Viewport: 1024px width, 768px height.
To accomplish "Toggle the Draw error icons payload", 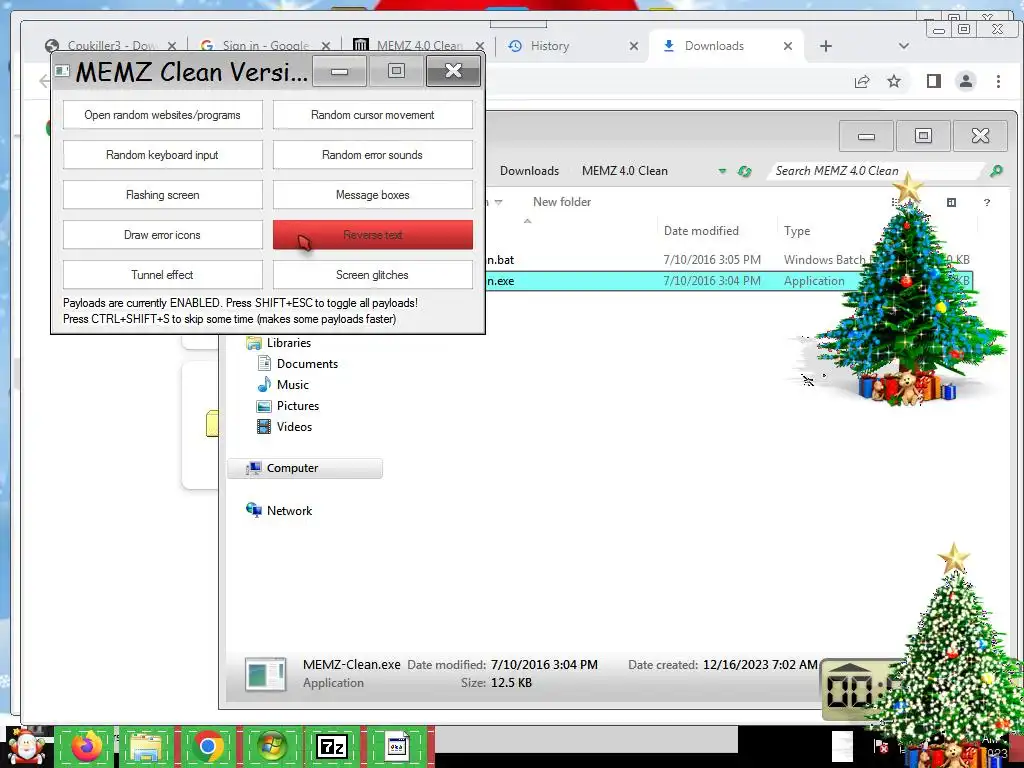I will pyautogui.click(x=163, y=234).
